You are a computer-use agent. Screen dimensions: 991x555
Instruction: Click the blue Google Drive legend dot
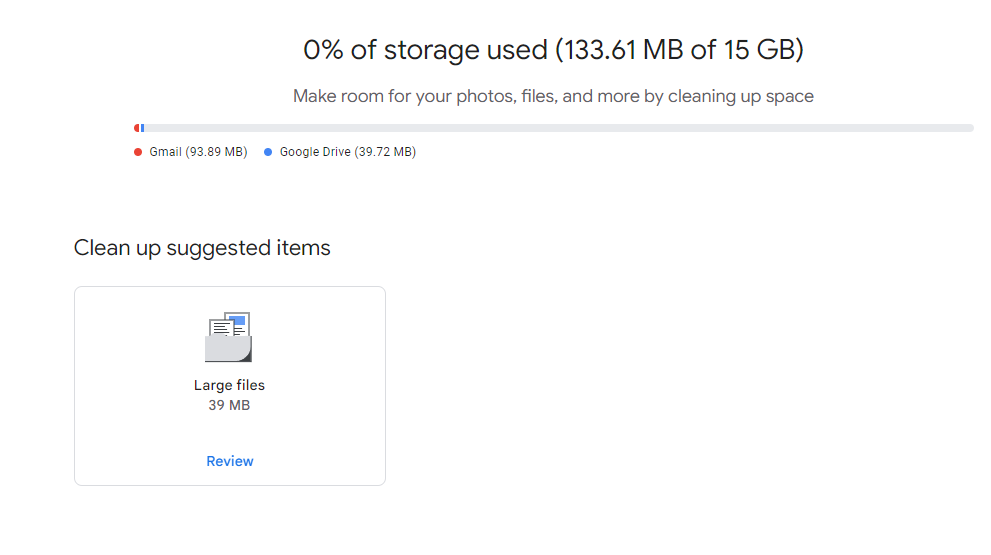[268, 152]
